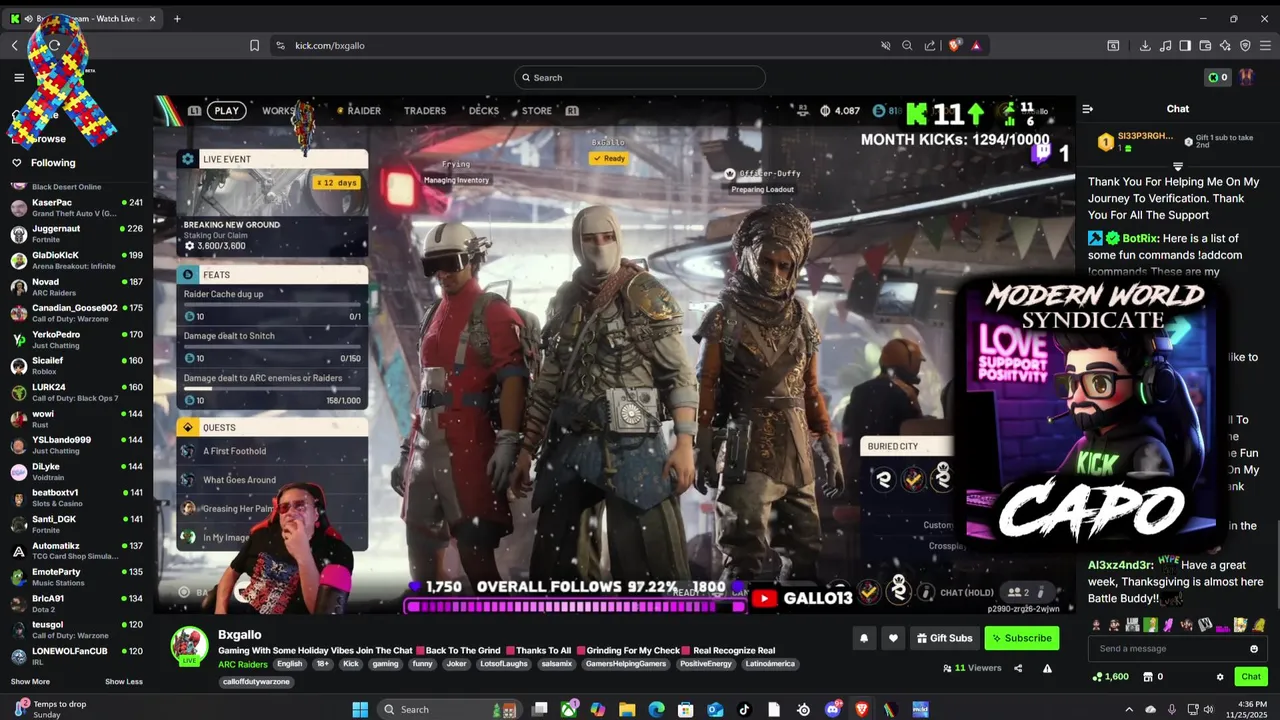Screen dimensions: 1280x720
Task: Open the Brave VPN shield icon
Action: tap(1245, 45)
